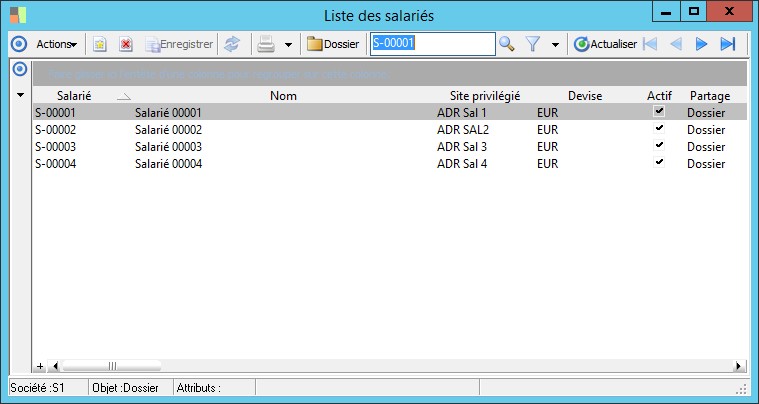Click the Attributs status bar entry
The height and width of the screenshot is (404, 759).
pyautogui.click(x=198, y=388)
